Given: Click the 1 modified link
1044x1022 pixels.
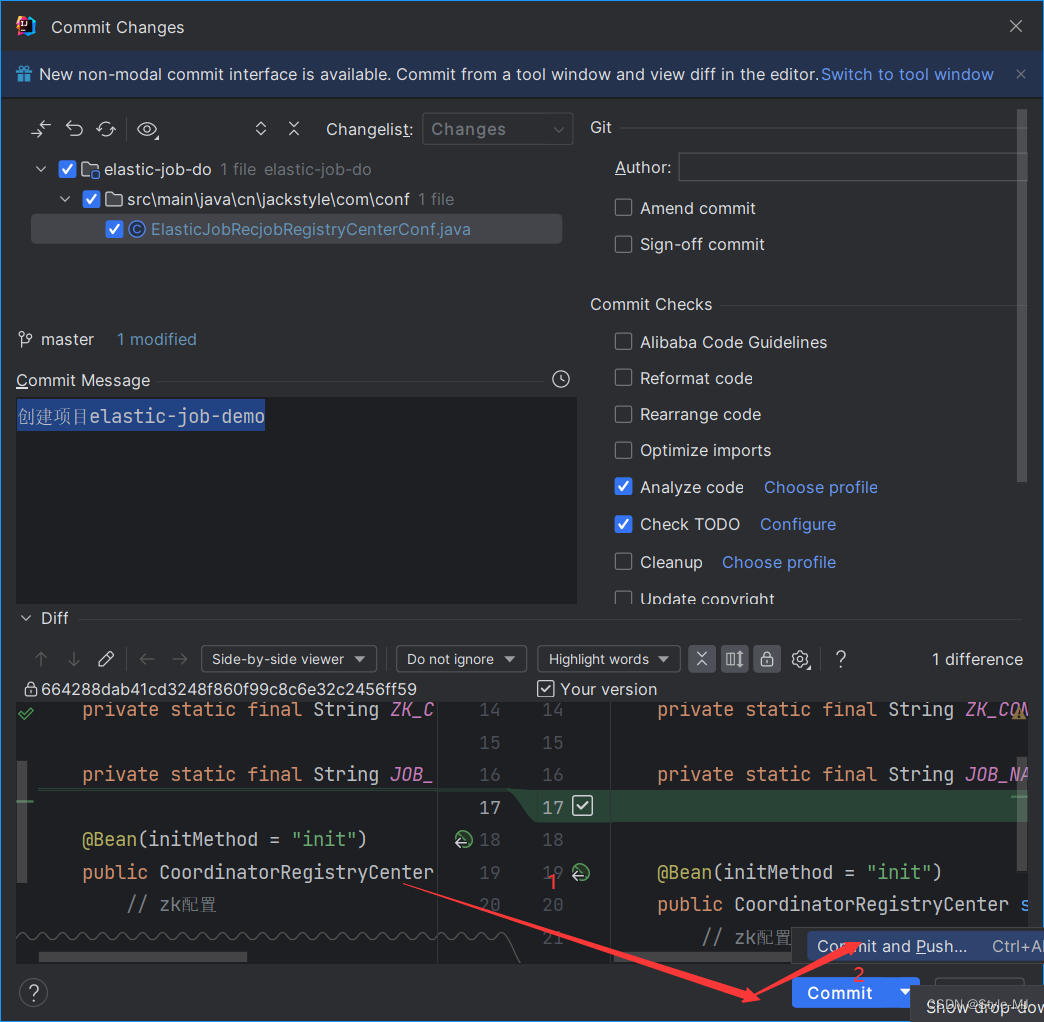Looking at the screenshot, I should click(x=156, y=340).
